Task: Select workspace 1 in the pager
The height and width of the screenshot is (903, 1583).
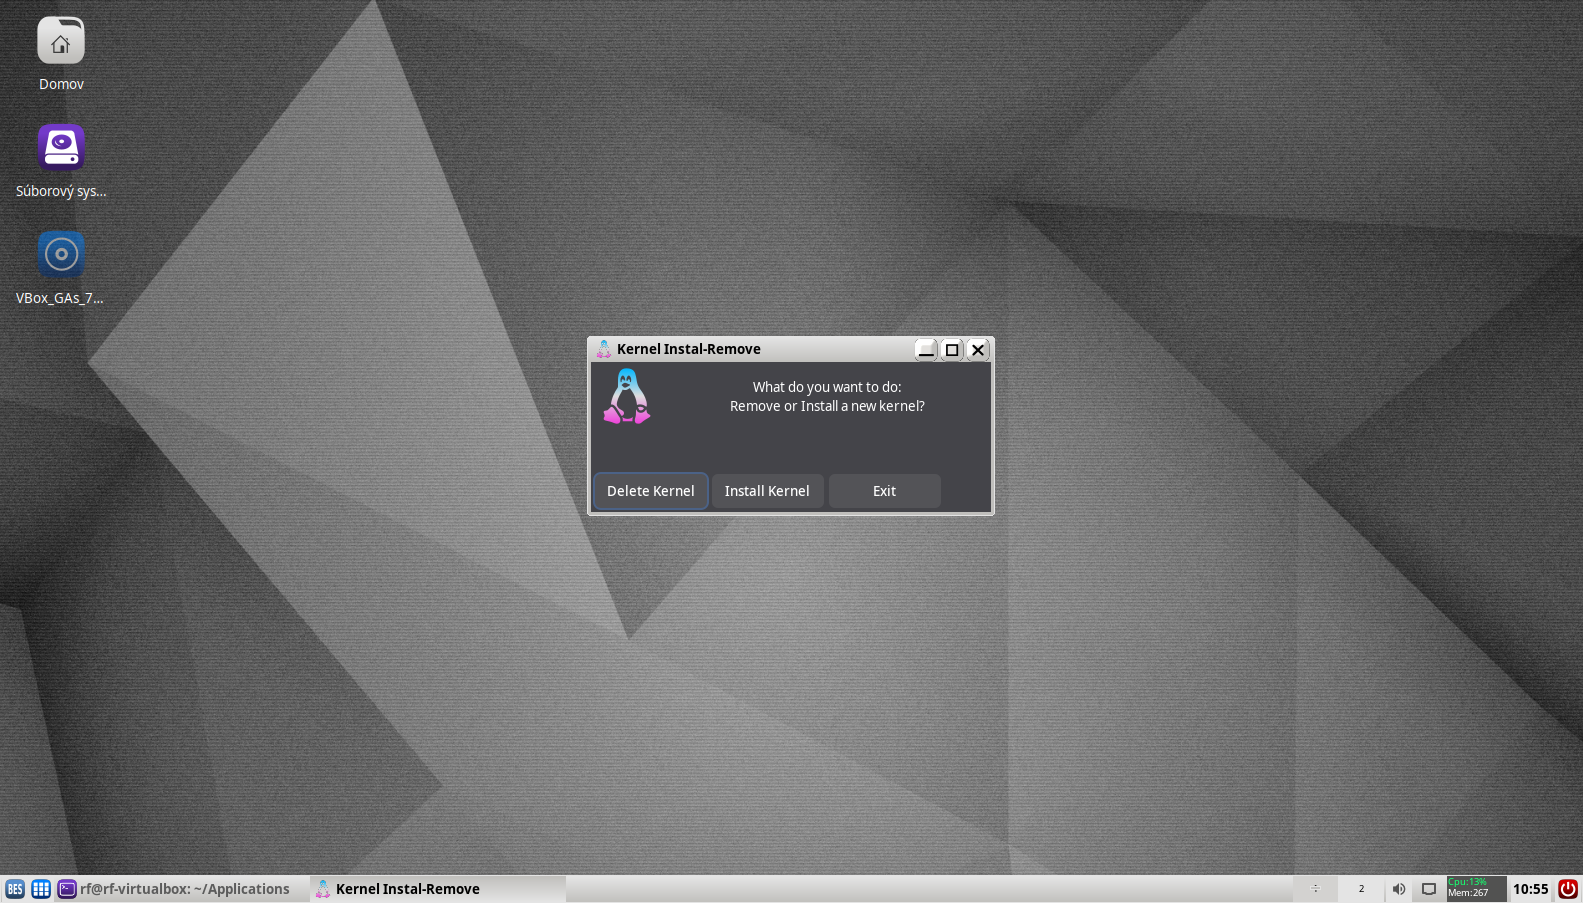Action: tap(1316, 889)
